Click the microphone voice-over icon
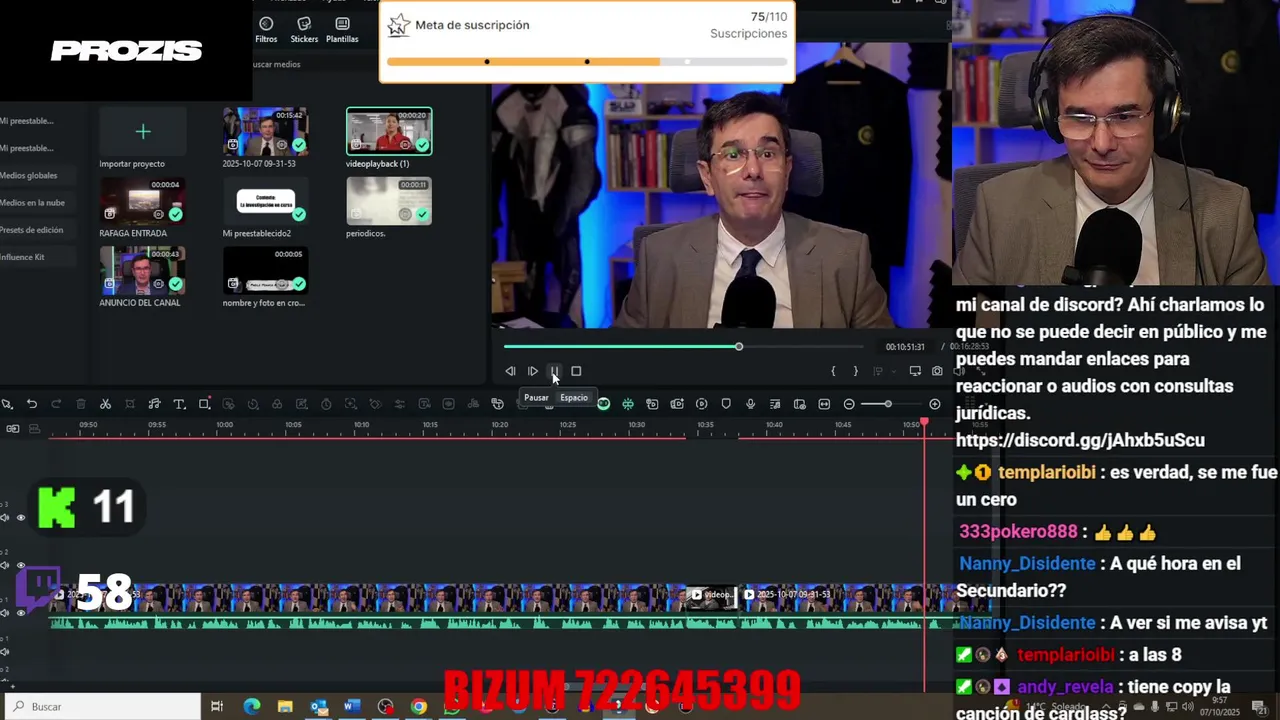 coord(750,404)
